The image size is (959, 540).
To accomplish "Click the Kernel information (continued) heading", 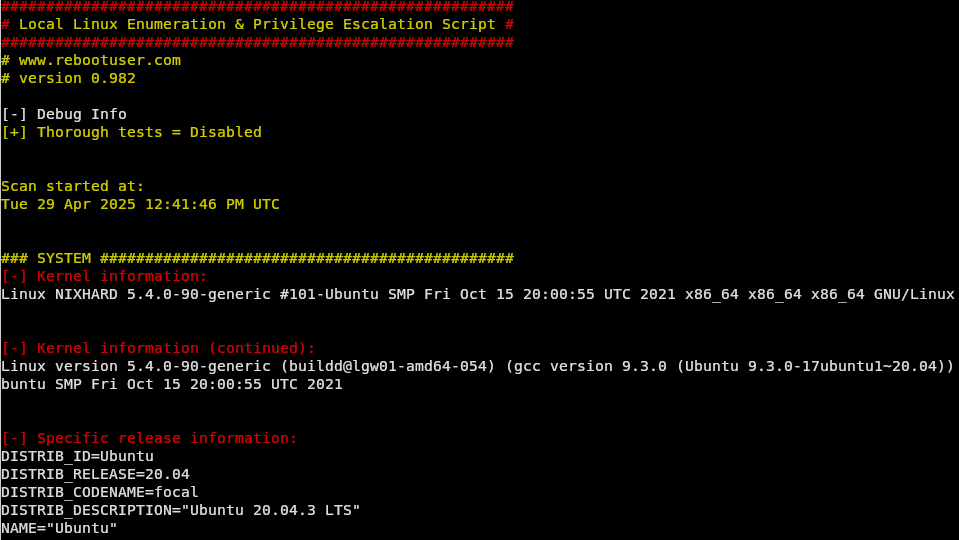I will pos(176,348).
